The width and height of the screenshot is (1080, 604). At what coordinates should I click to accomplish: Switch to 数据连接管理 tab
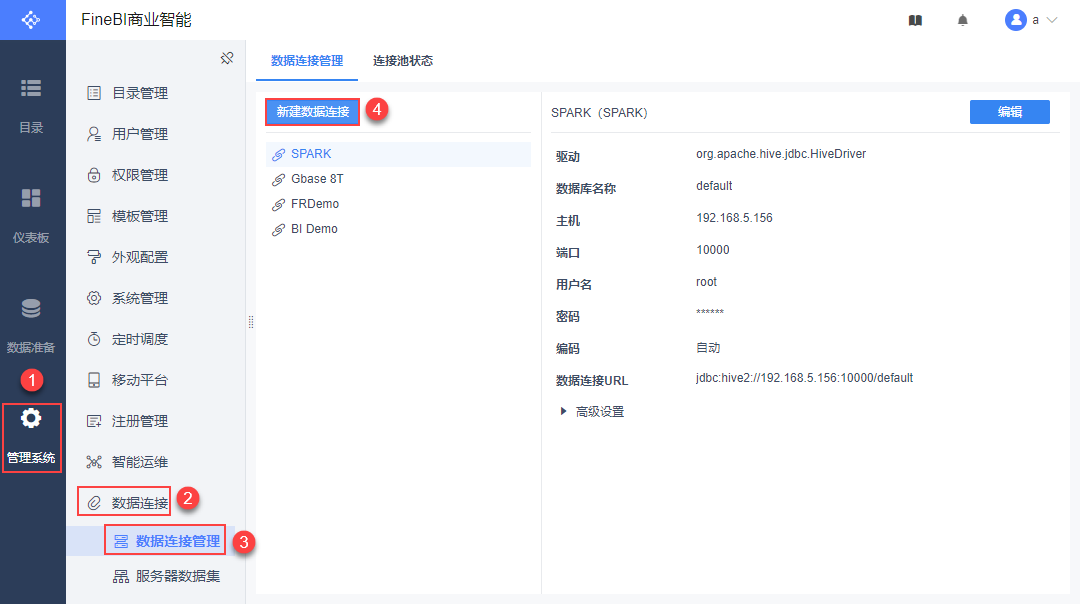click(x=307, y=61)
